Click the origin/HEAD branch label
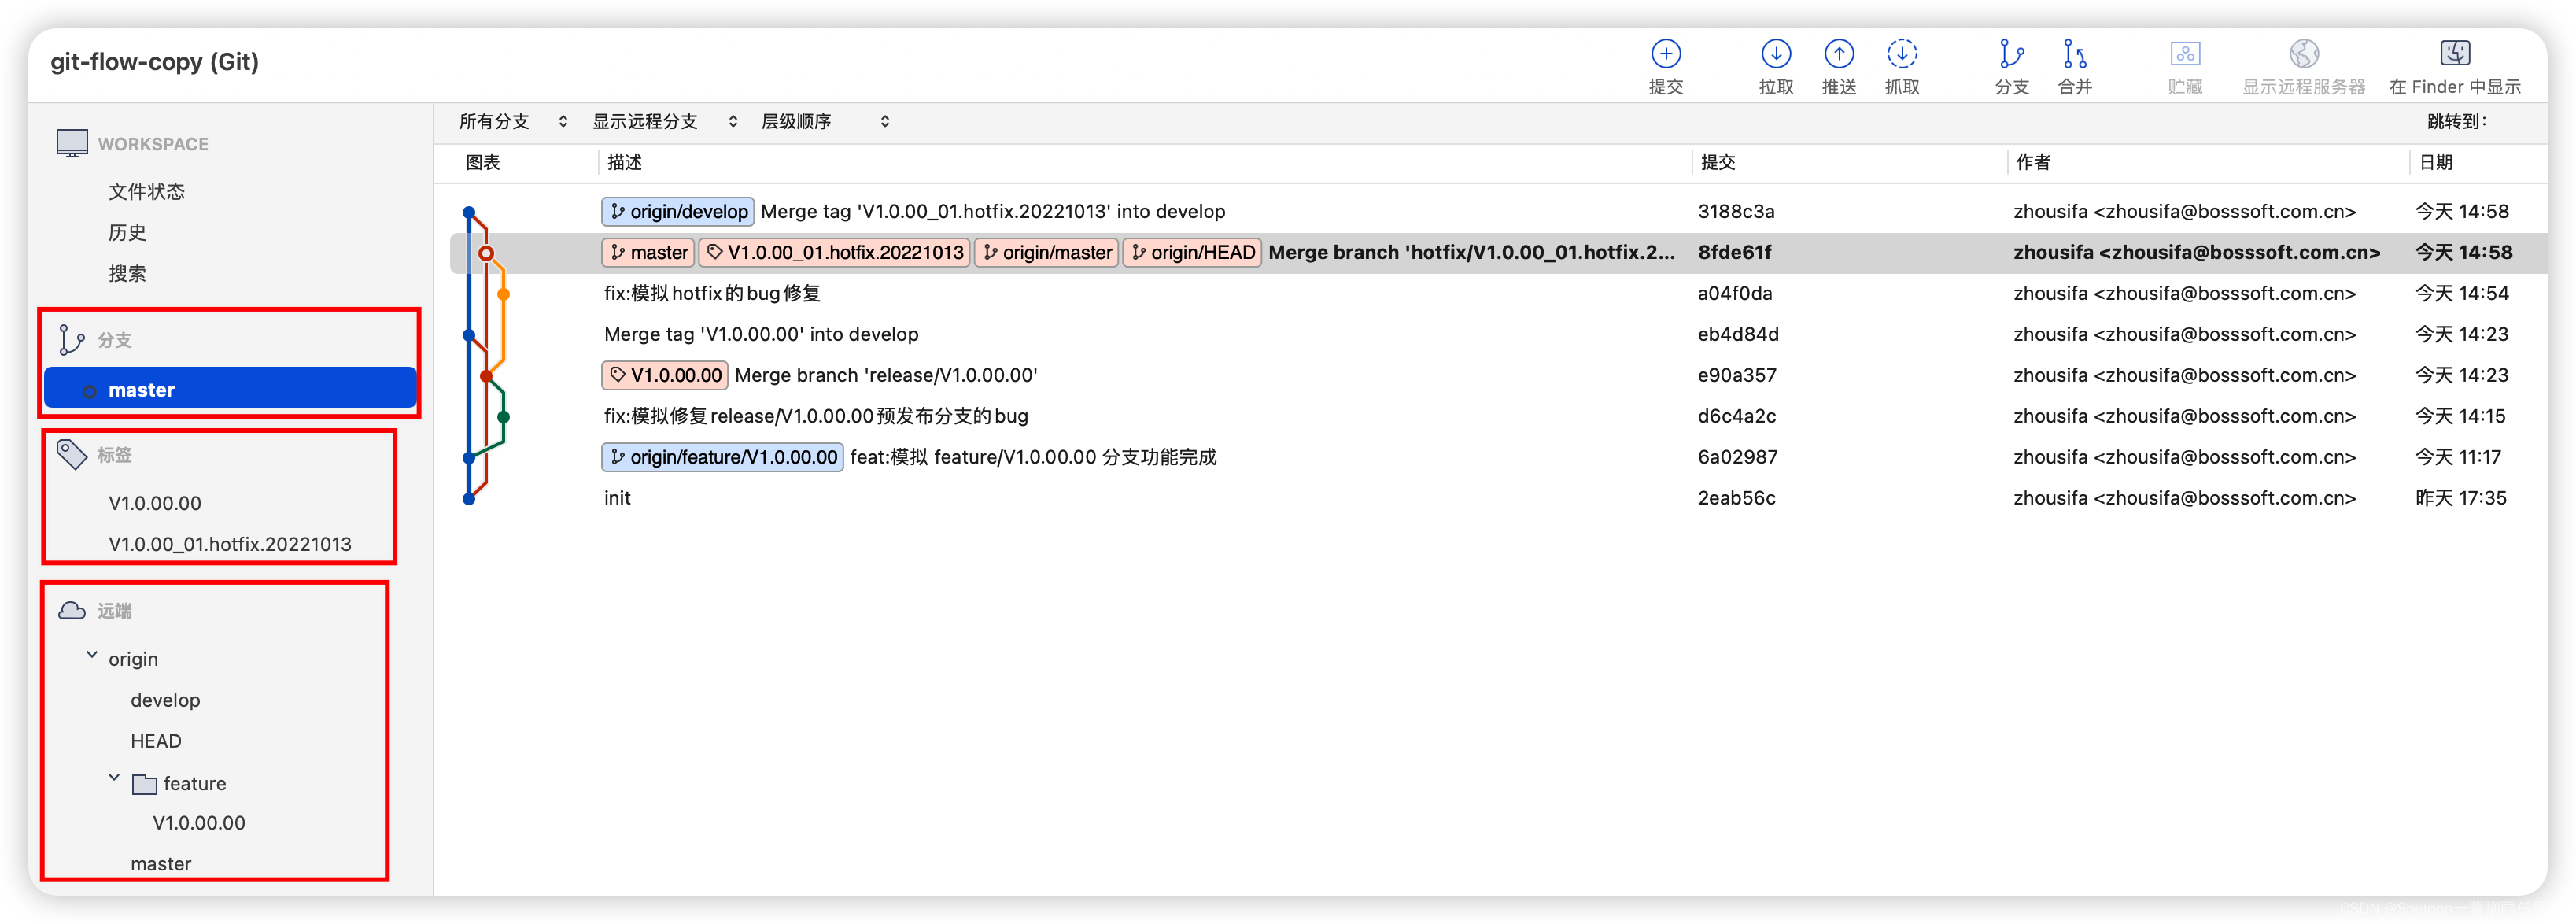 [1192, 252]
